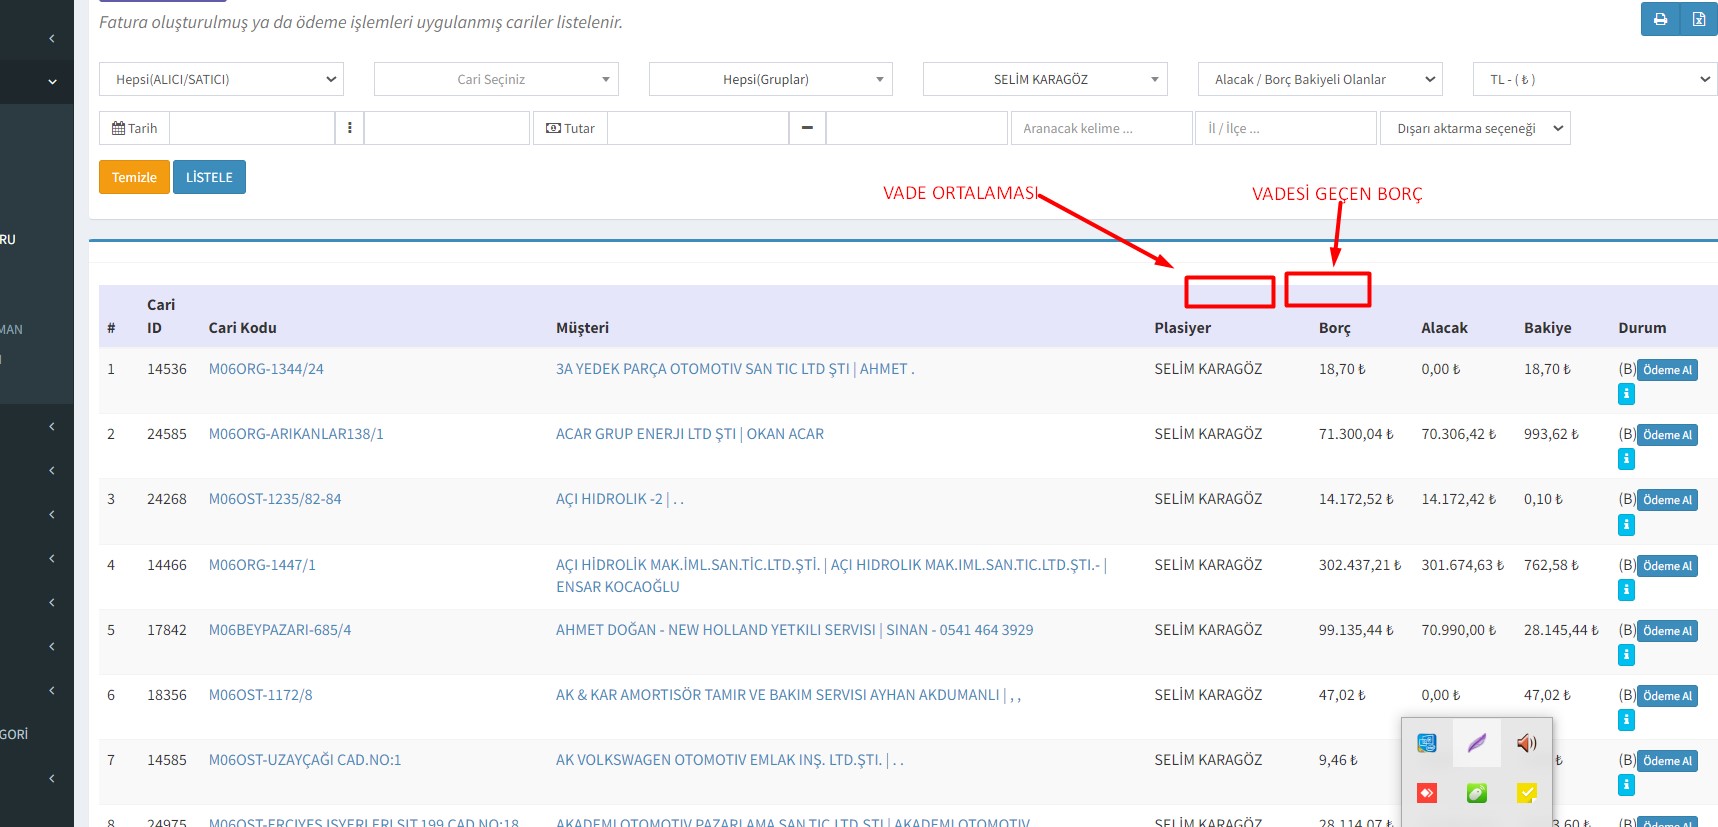The width and height of the screenshot is (1718, 827).
Task: Open cari code link M06ORG-1447/1
Action: tap(262, 565)
